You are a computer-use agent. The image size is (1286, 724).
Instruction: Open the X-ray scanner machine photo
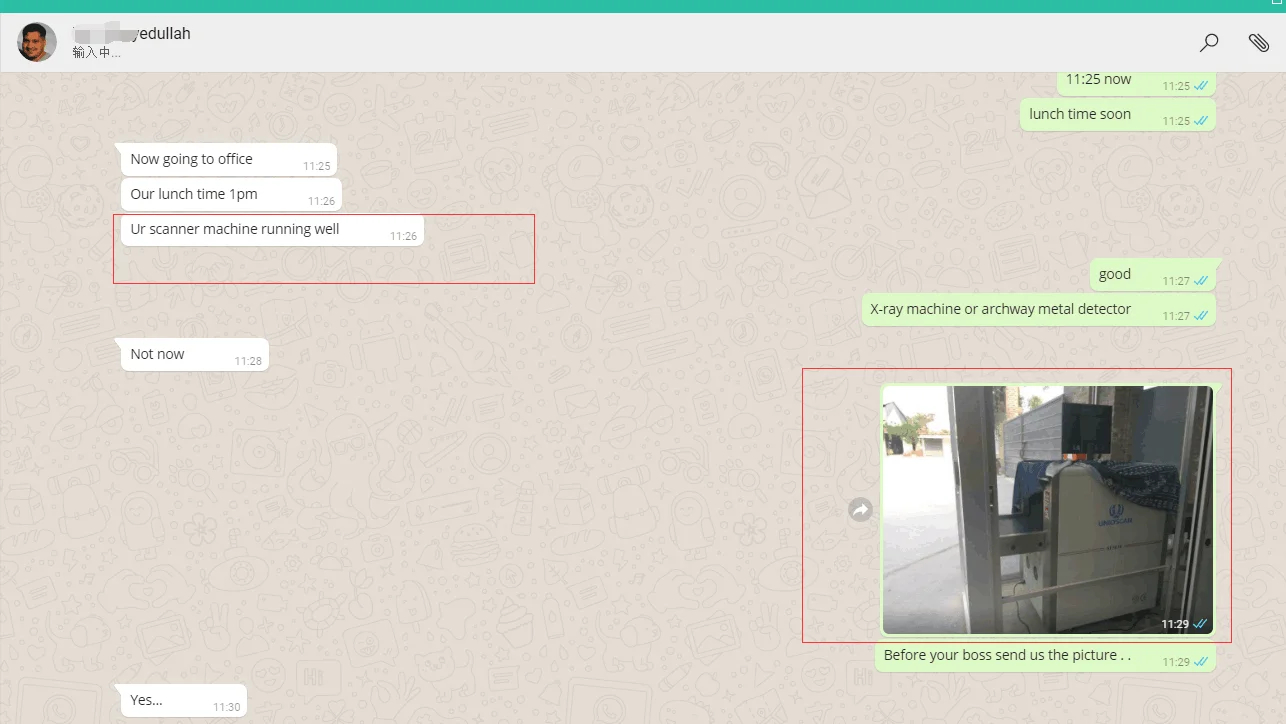click(x=1046, y=509)
